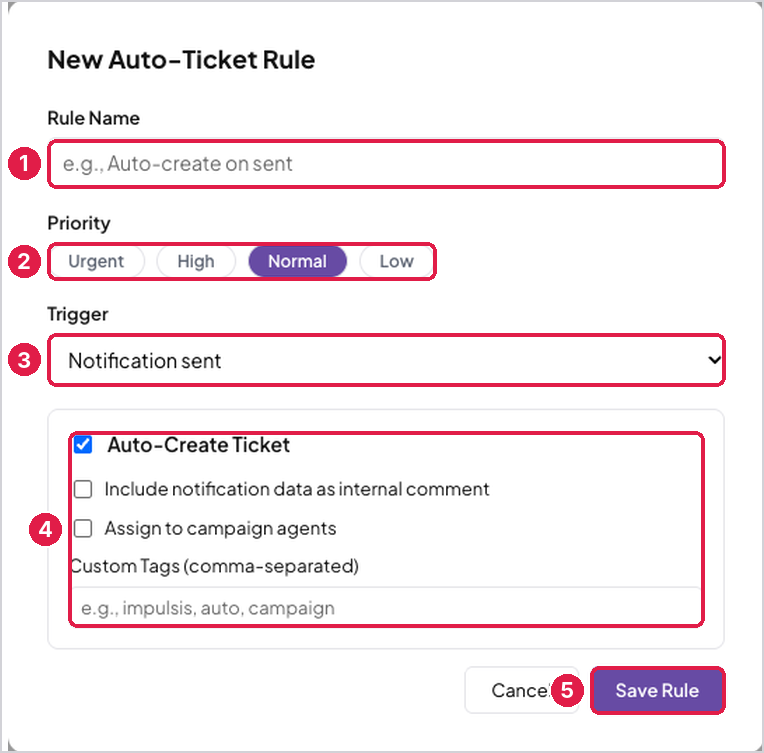
Task: Enable the Auto-Create Ticket checkbox
Action: 83,444
